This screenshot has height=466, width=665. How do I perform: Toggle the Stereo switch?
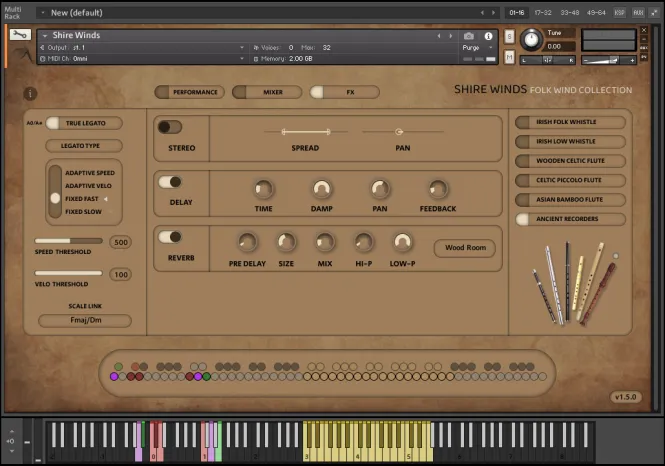coord(170,127)
